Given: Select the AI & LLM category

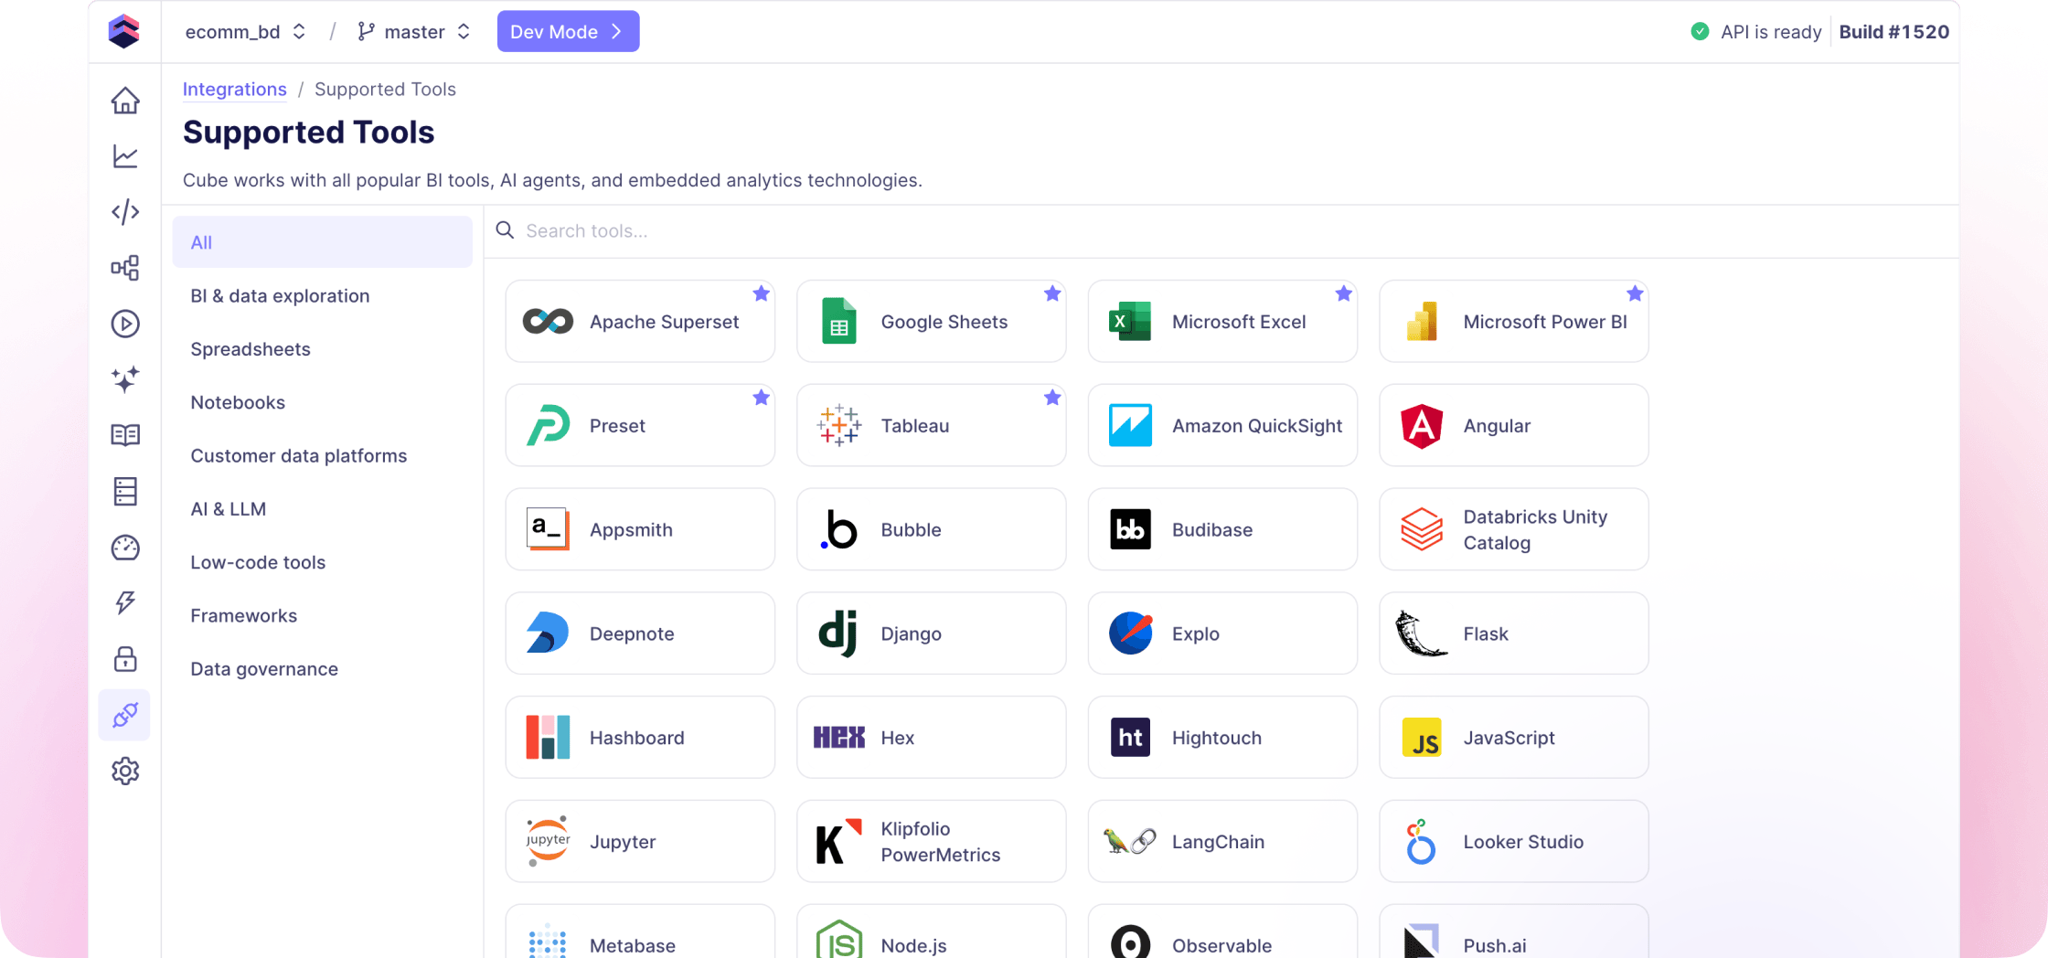Looking at the screenshot, I should (x=322, y=509).
